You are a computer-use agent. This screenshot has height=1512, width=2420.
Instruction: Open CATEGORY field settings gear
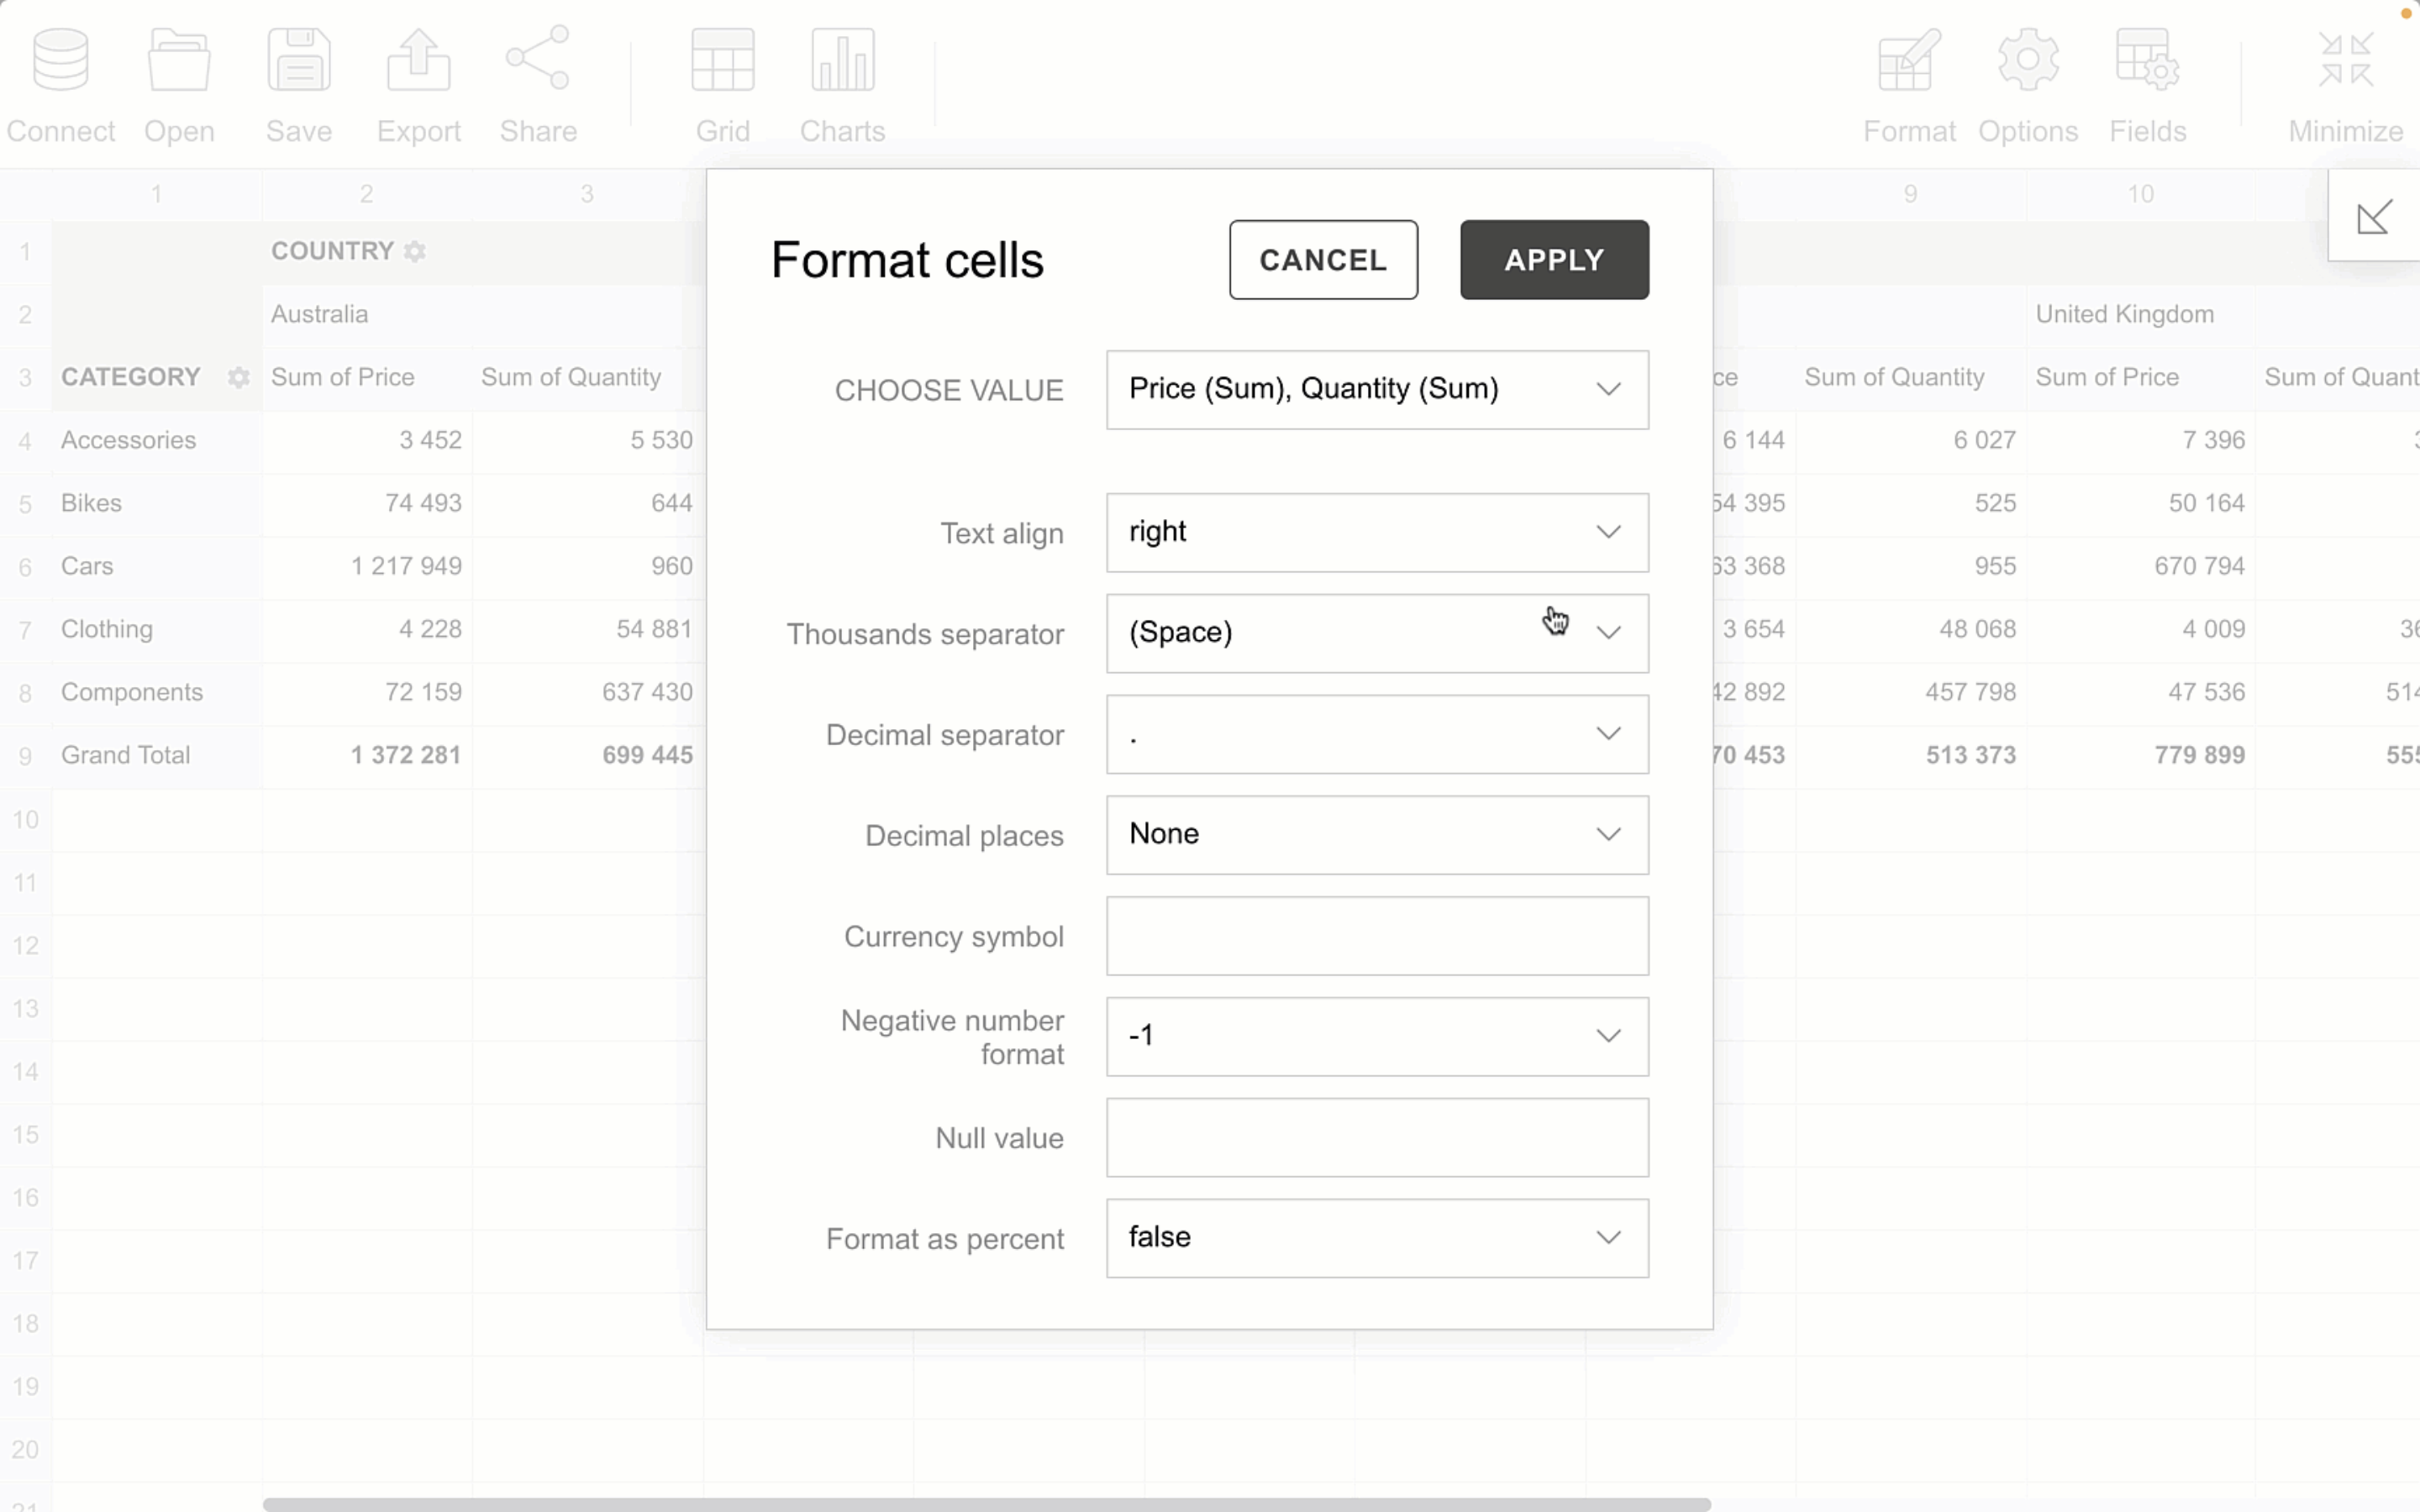[238, 377]
